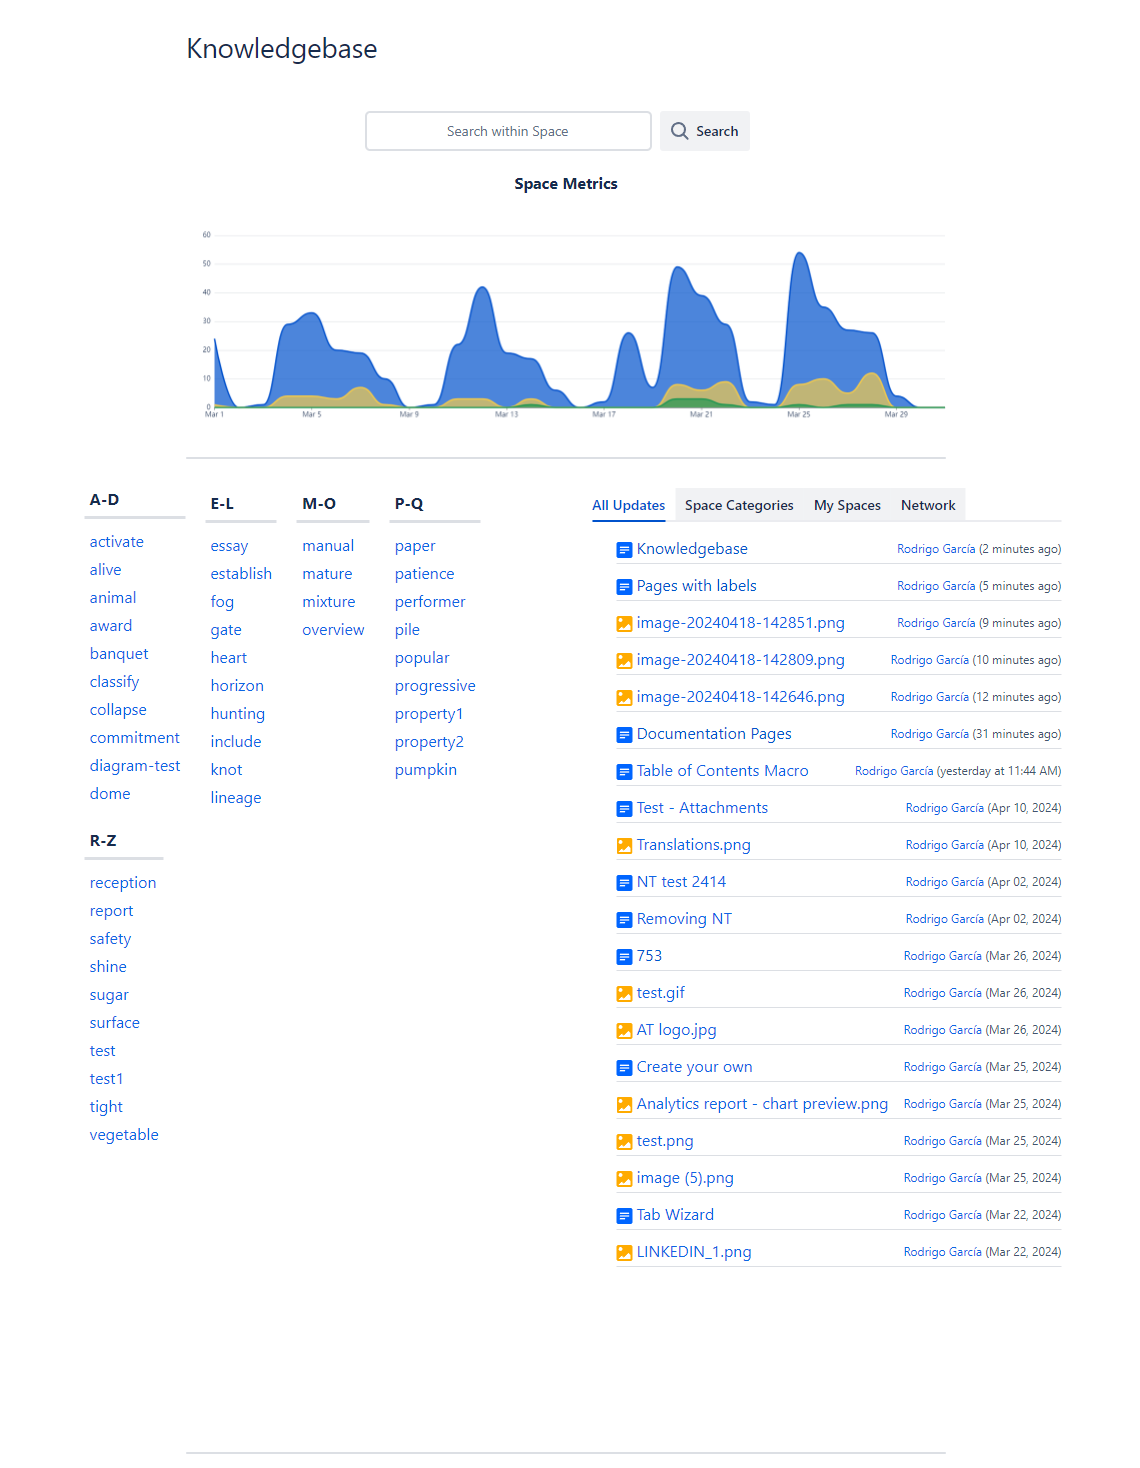Switch to the Space Categories tab
1140x1468 pixels.
[739, 505]
